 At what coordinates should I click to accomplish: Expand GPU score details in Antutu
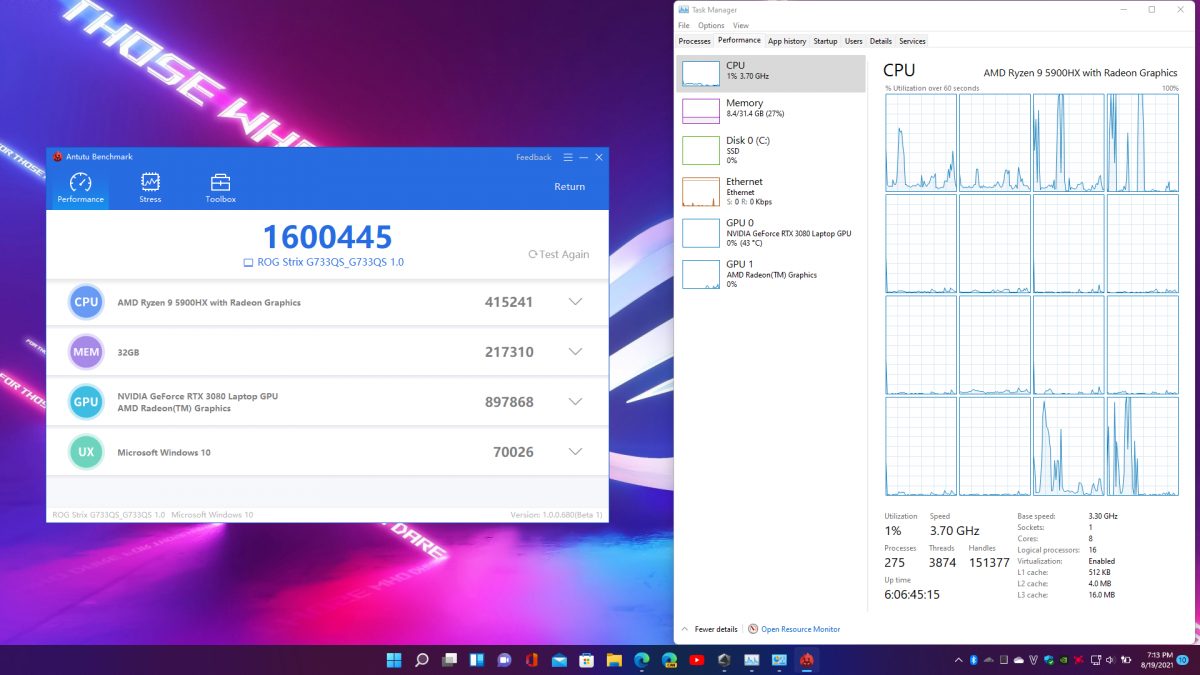point(575,402)
